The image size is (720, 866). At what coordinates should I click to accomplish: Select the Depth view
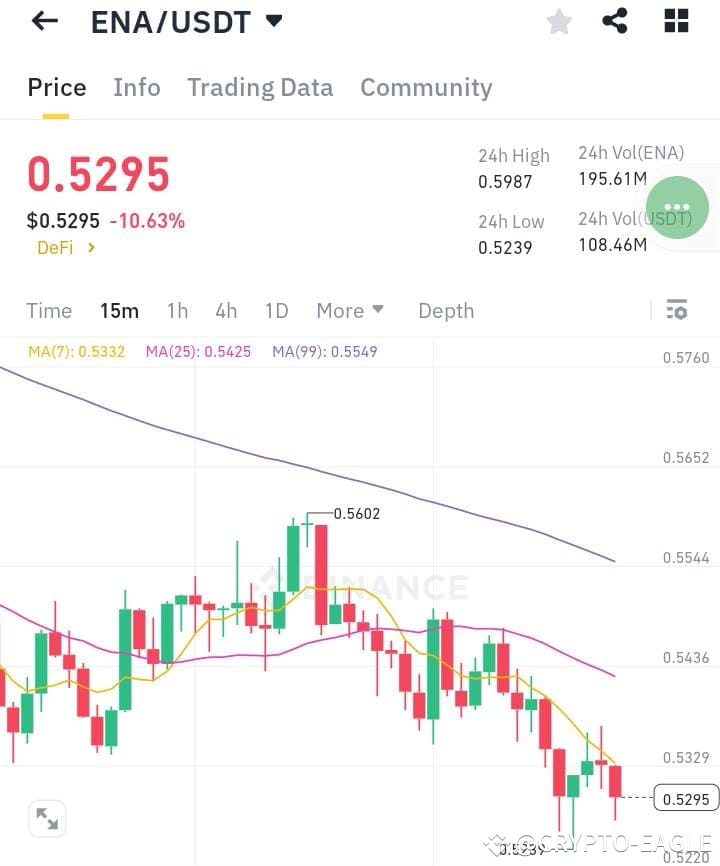(x=446, y=310)
